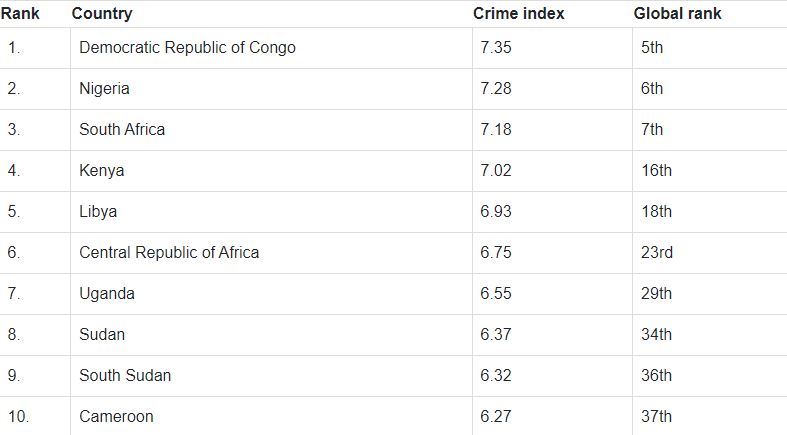
Task: Select the 5th global rank cell
Action: point(652,48)
